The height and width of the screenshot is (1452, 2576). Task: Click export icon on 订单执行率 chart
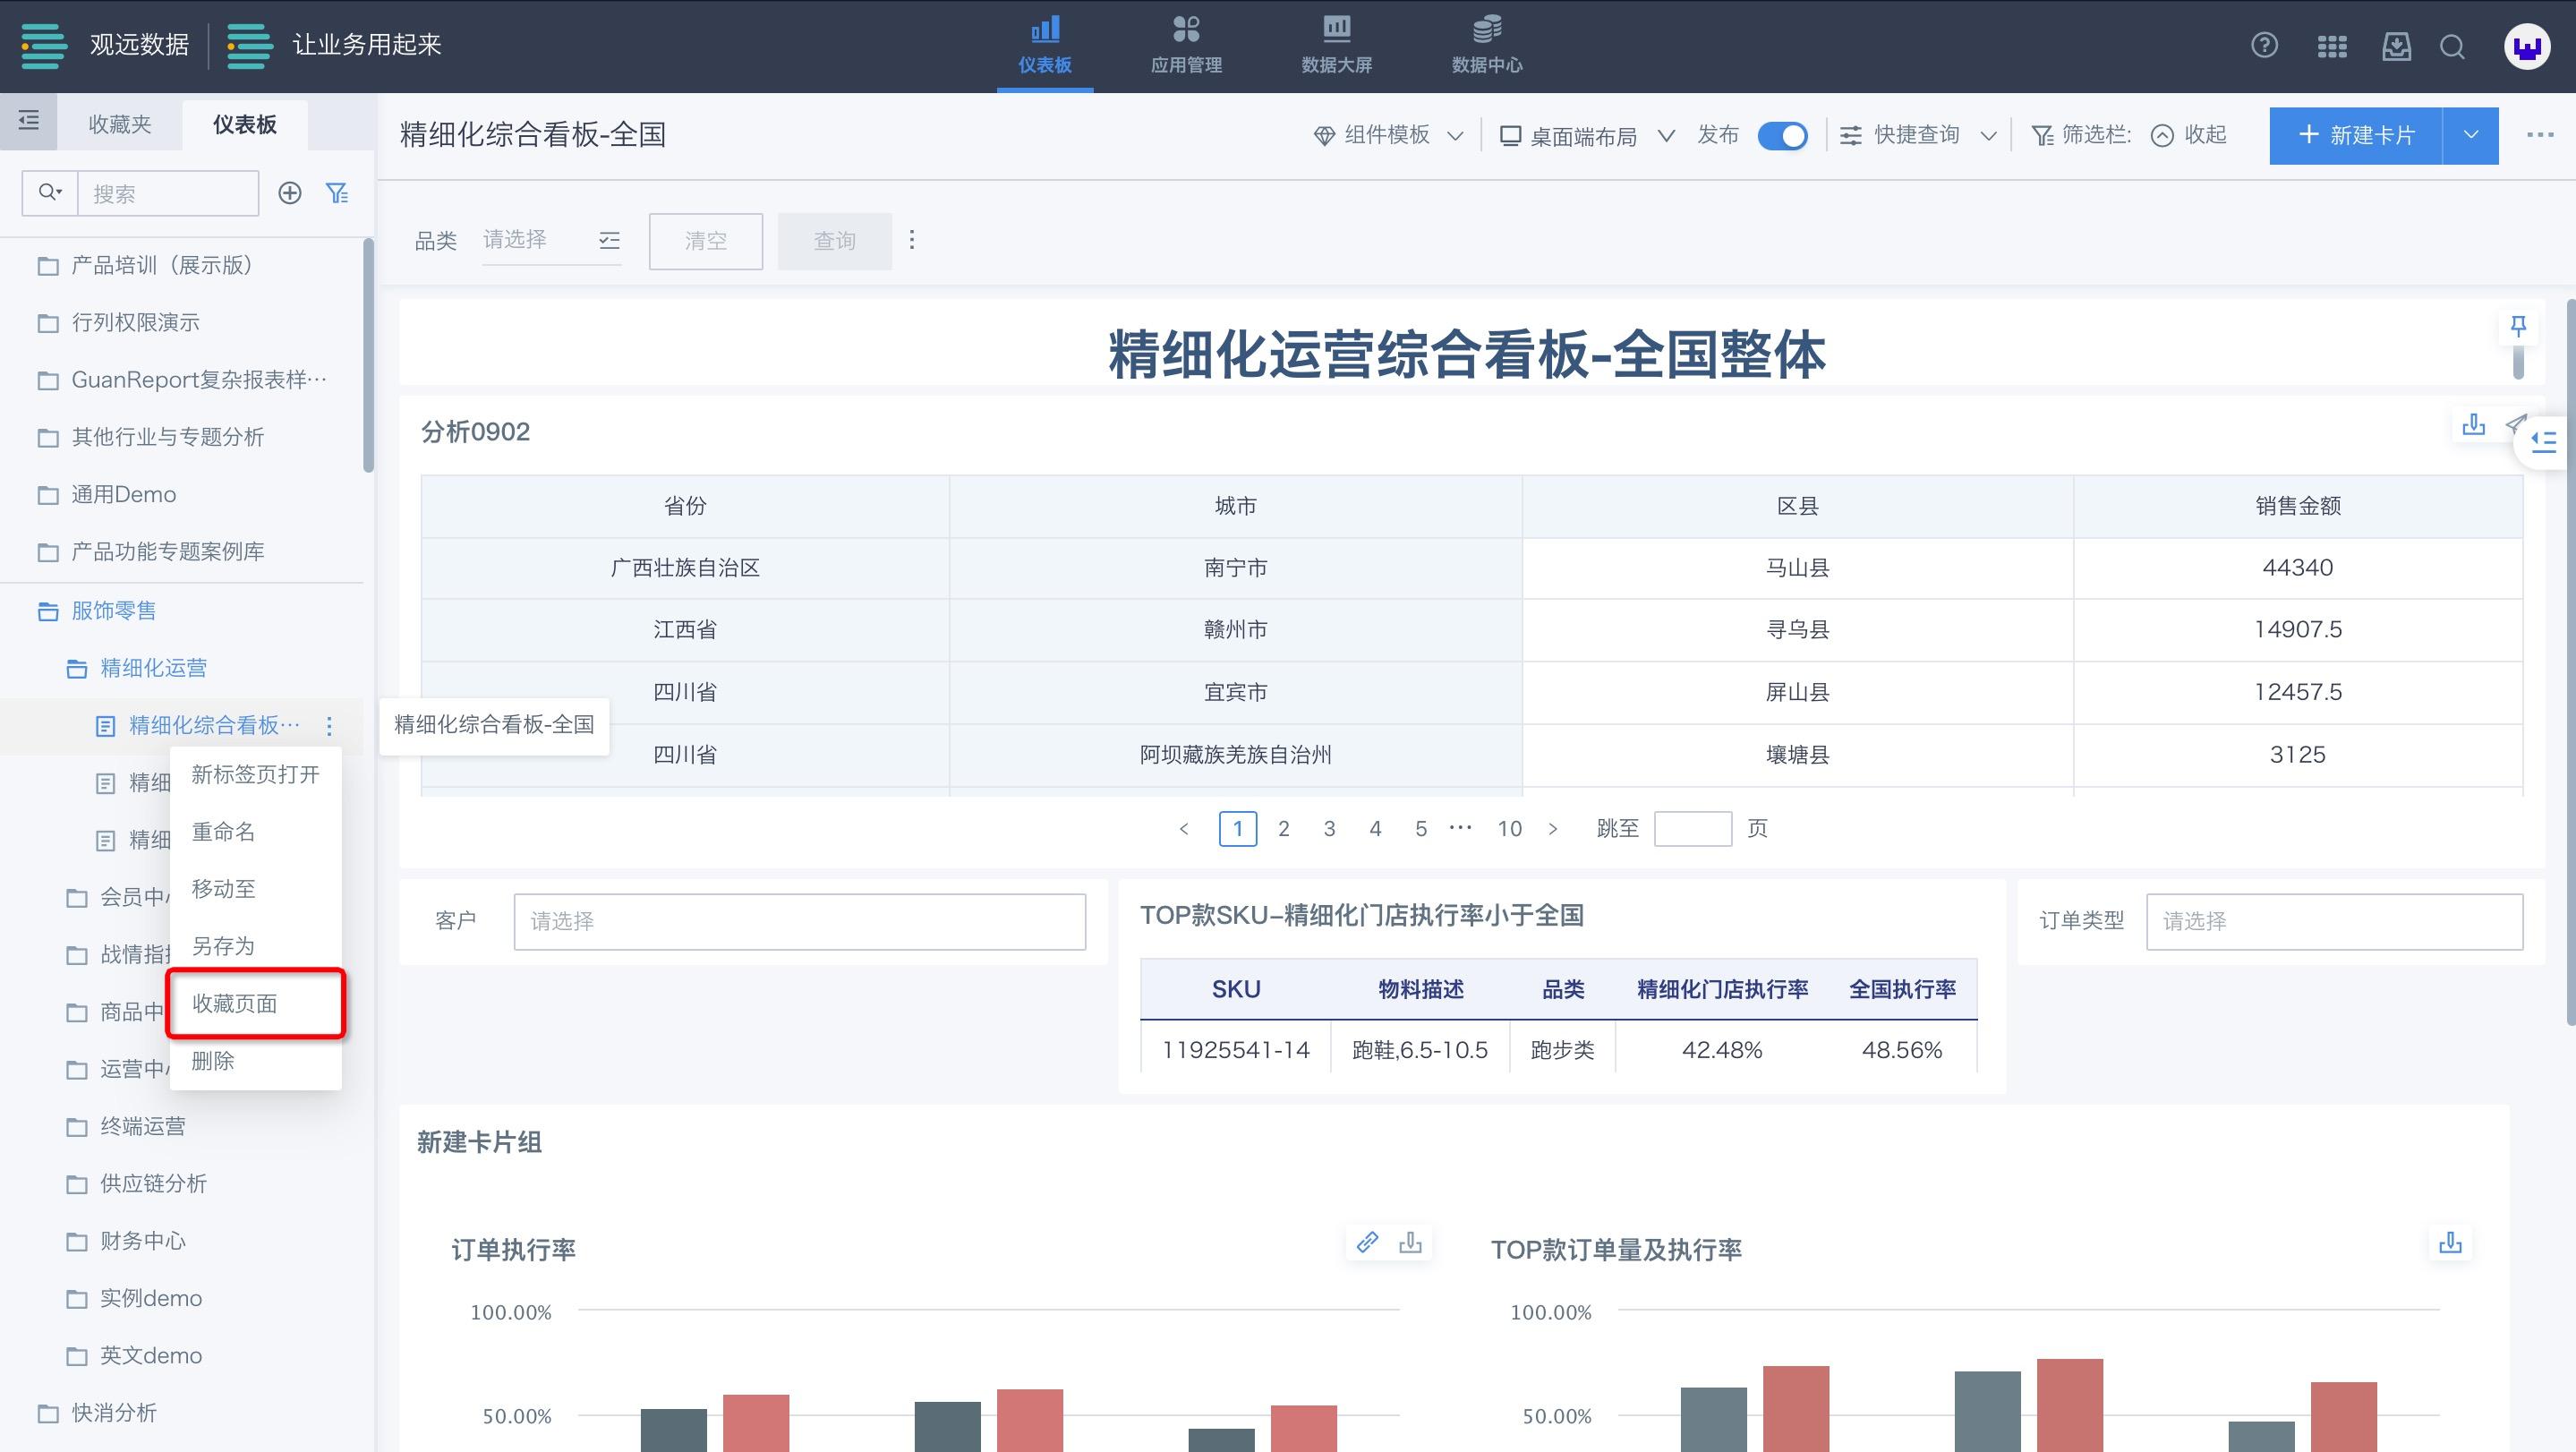1410,1242
